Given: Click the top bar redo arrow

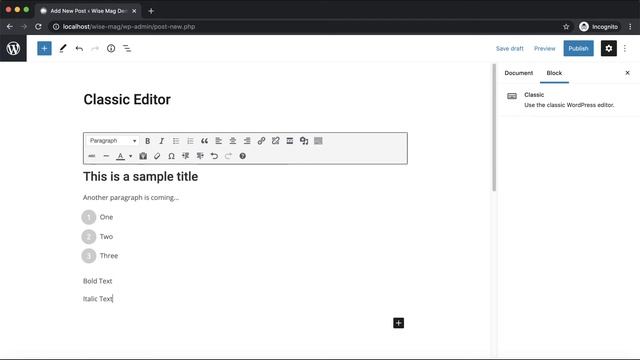Looking at the screenshot, I should [95, 49].
